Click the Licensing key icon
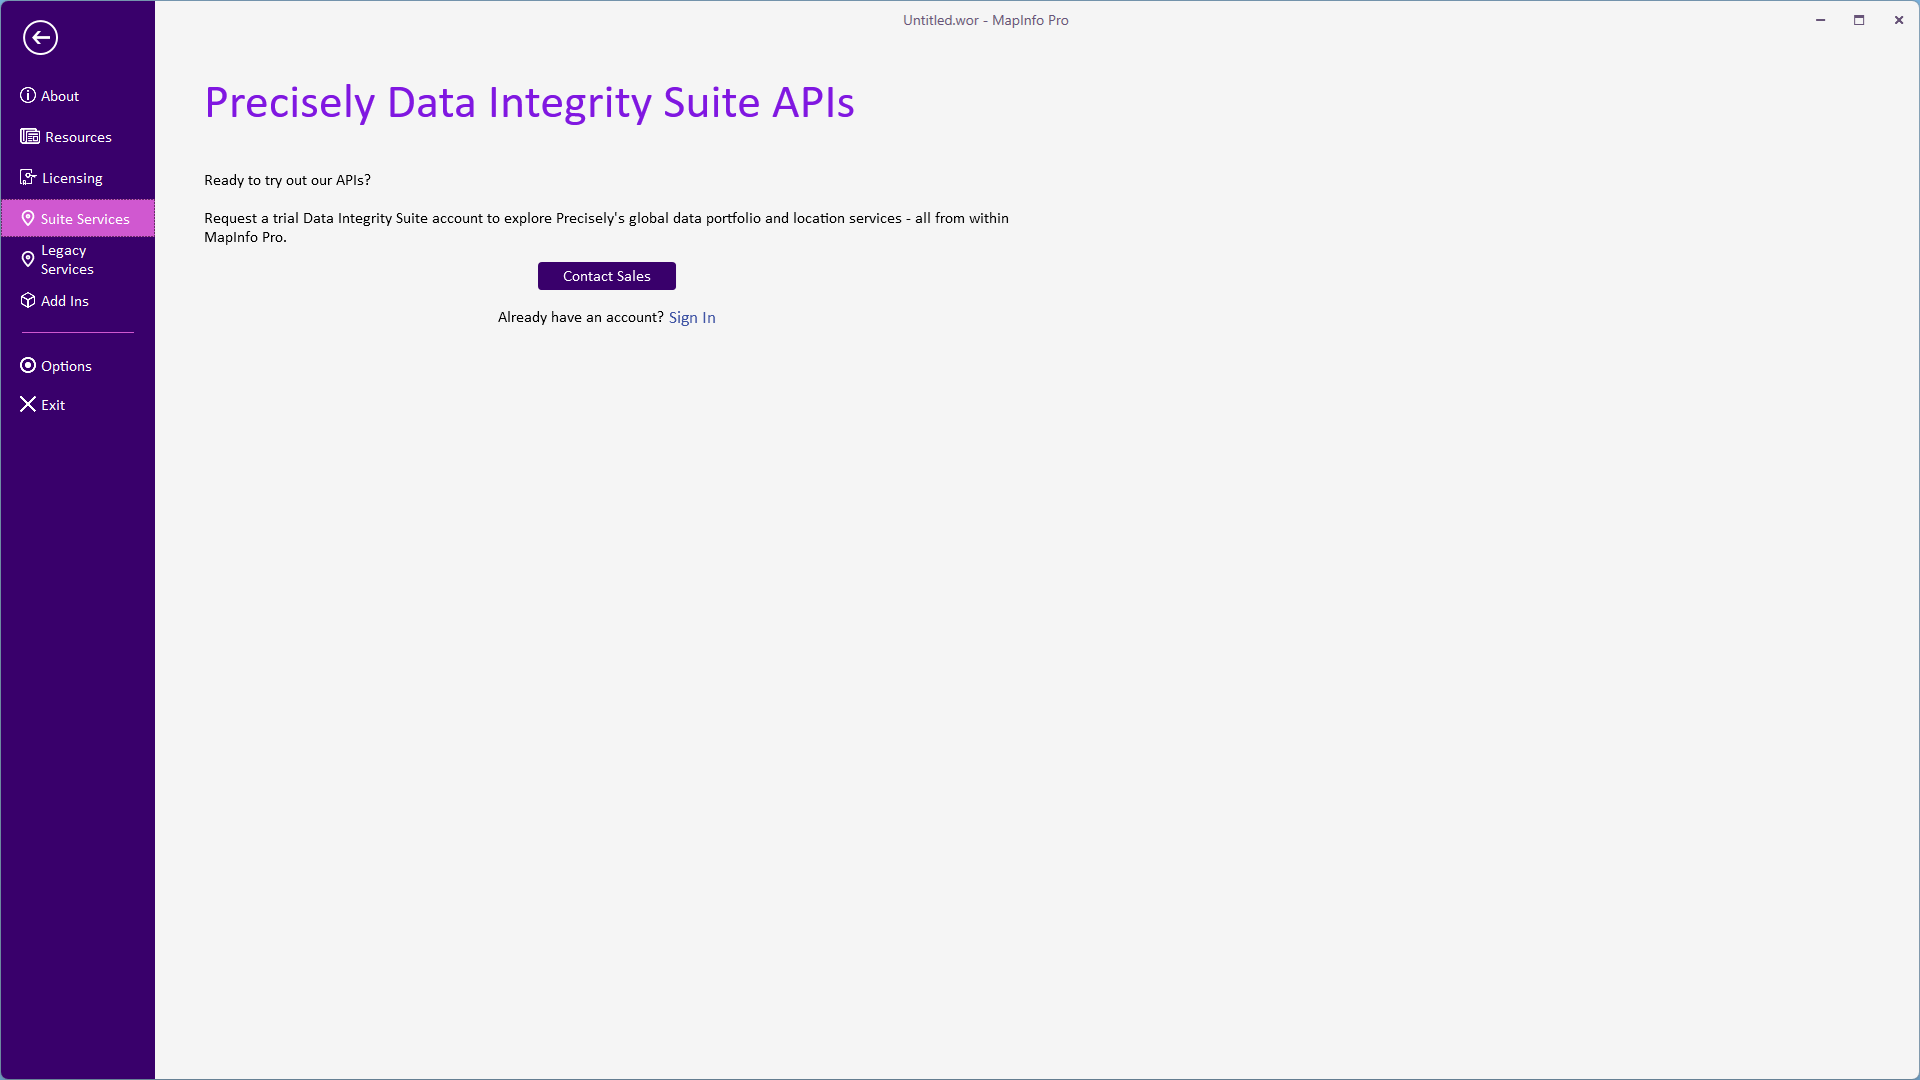Screen dimensions: 1920x1080 [28, 177]
